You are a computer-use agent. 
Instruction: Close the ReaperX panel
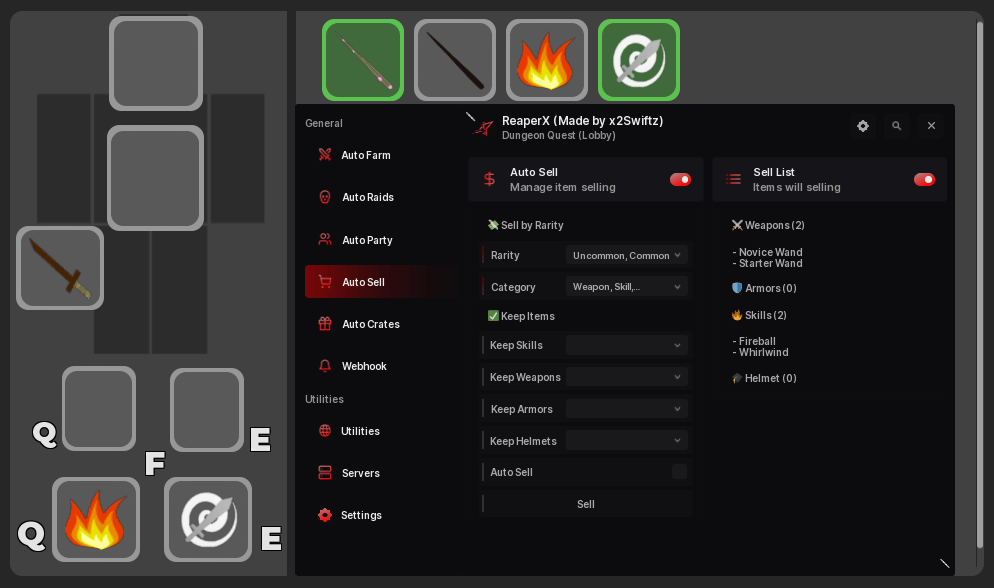click(931, 125)
